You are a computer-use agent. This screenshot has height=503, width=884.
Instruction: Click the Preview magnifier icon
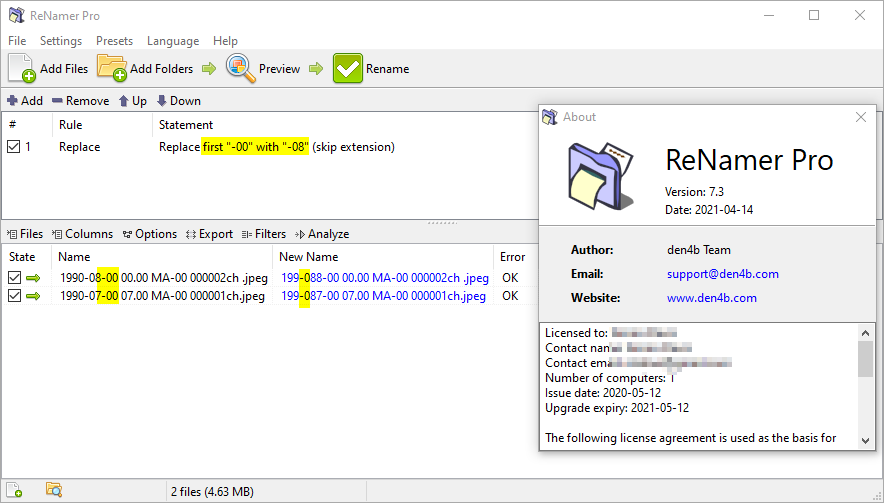tap(241, 68)
